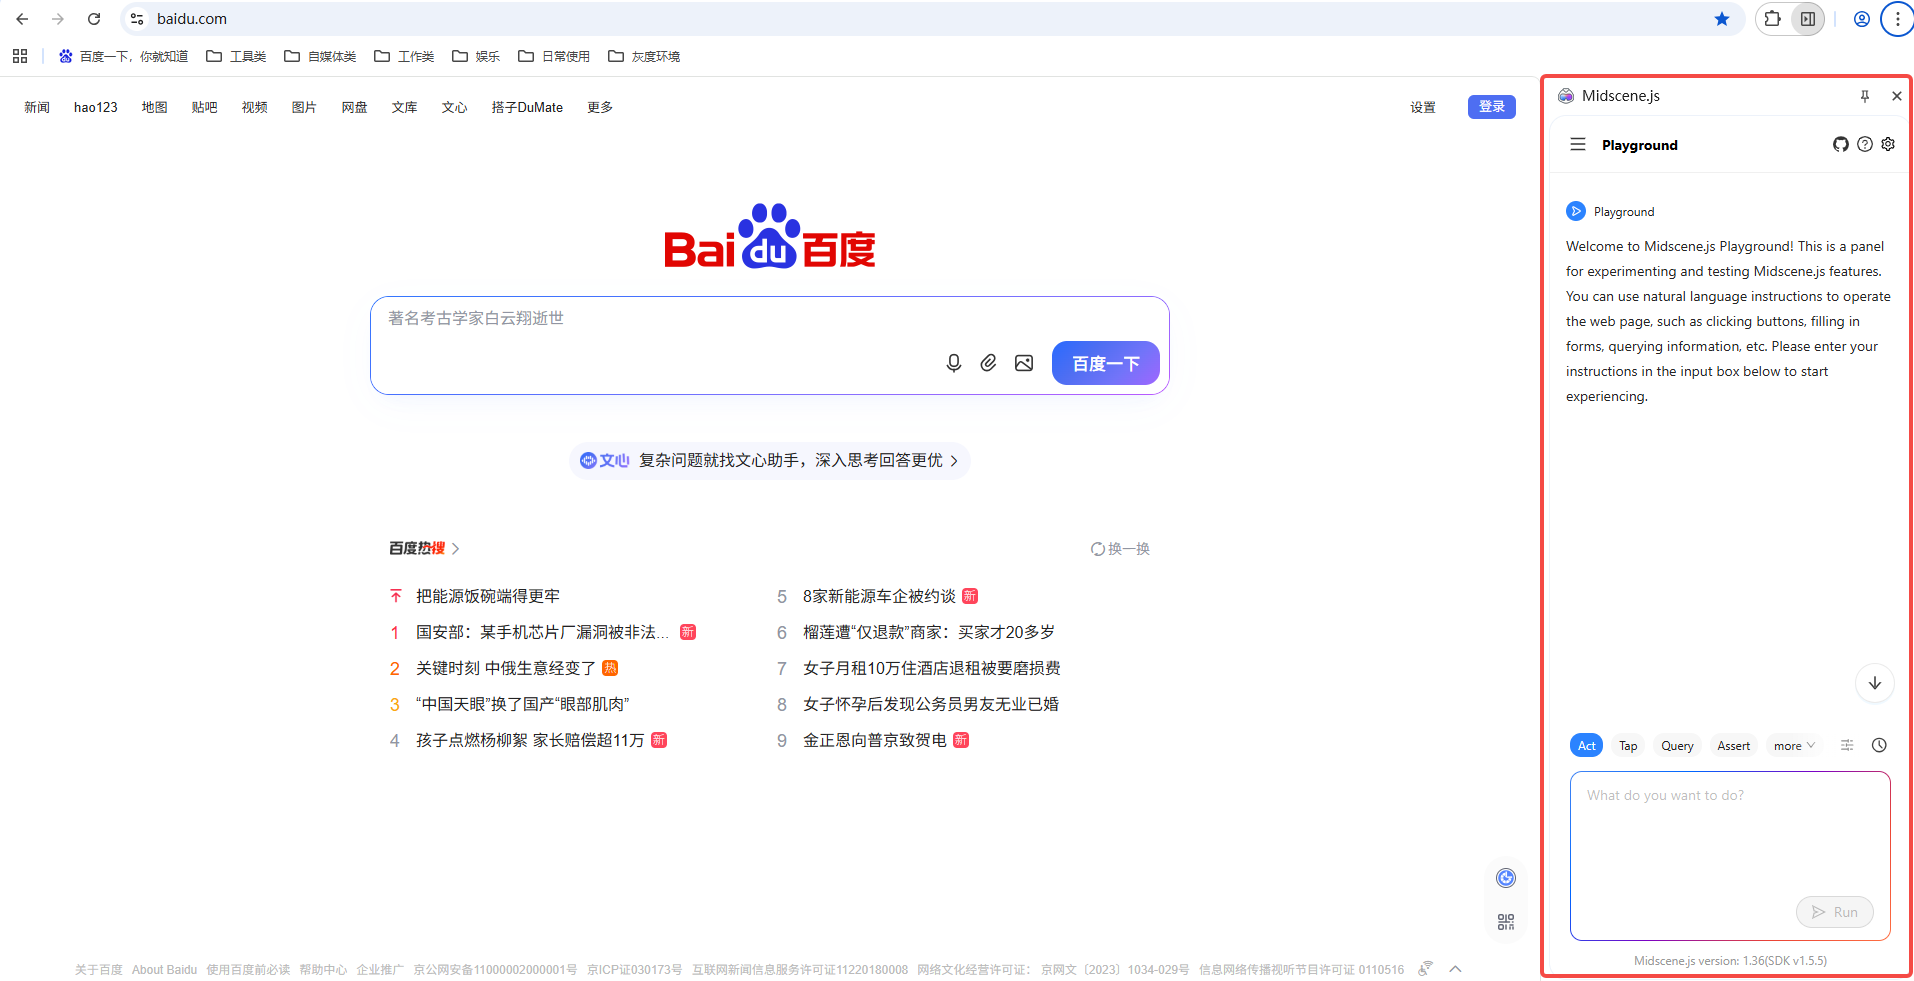Open the Chrome profile icon
The width and height of the screenshot is (1914, 981).
pyautogui.click(x=1862, y=19)
